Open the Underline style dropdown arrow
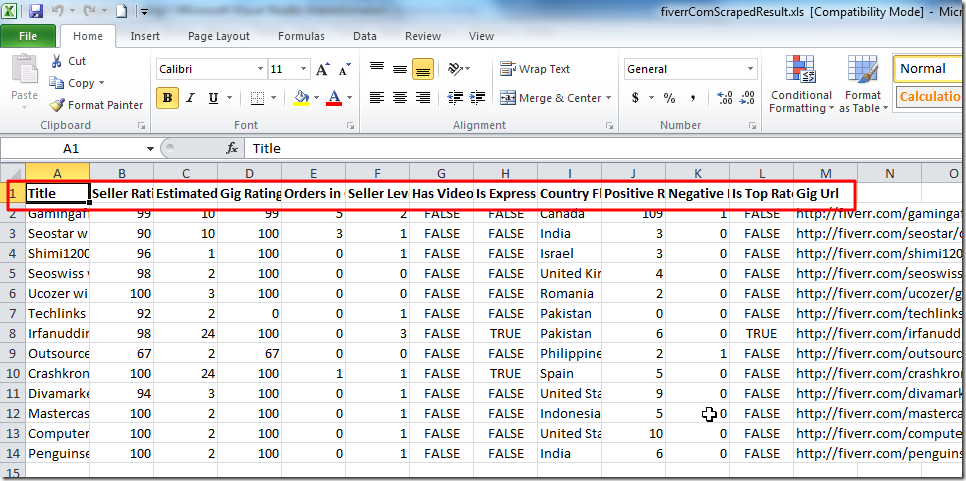Viewport: 966px width, 481px height. (229, 98)
